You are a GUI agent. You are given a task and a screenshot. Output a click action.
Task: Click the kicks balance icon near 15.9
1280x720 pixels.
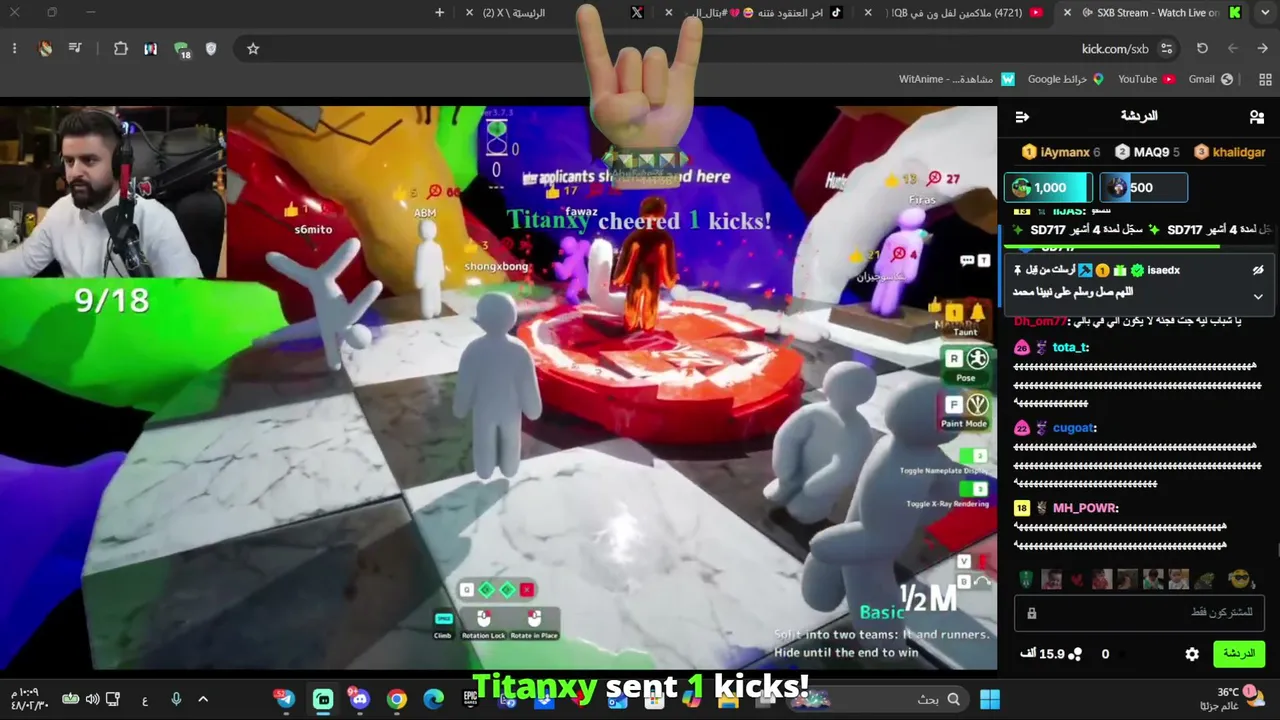(1075, 654)
